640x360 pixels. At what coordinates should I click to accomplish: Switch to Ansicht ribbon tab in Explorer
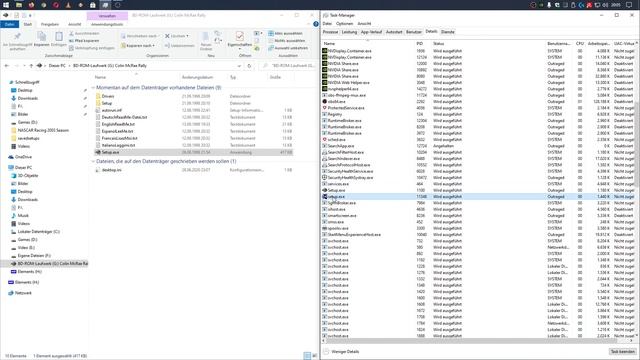75,24
